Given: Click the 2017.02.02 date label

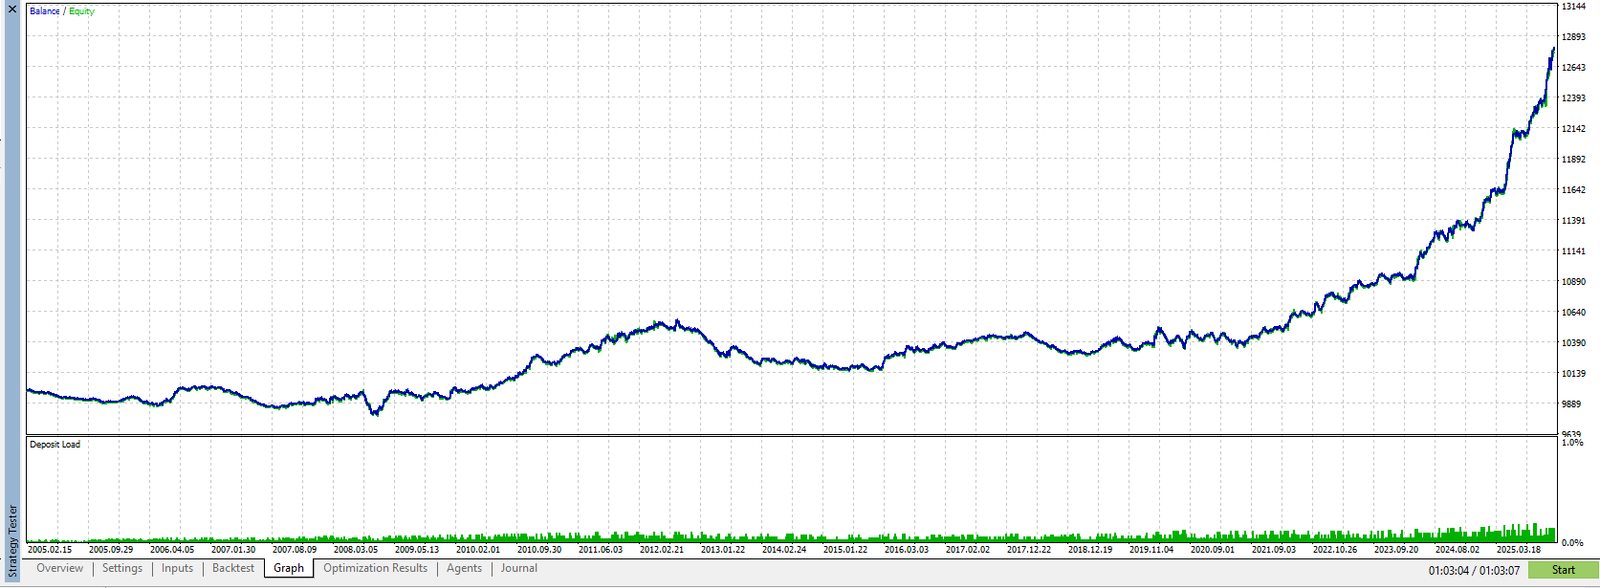Looking at the screenshot, I should click(x=968, y=549).
